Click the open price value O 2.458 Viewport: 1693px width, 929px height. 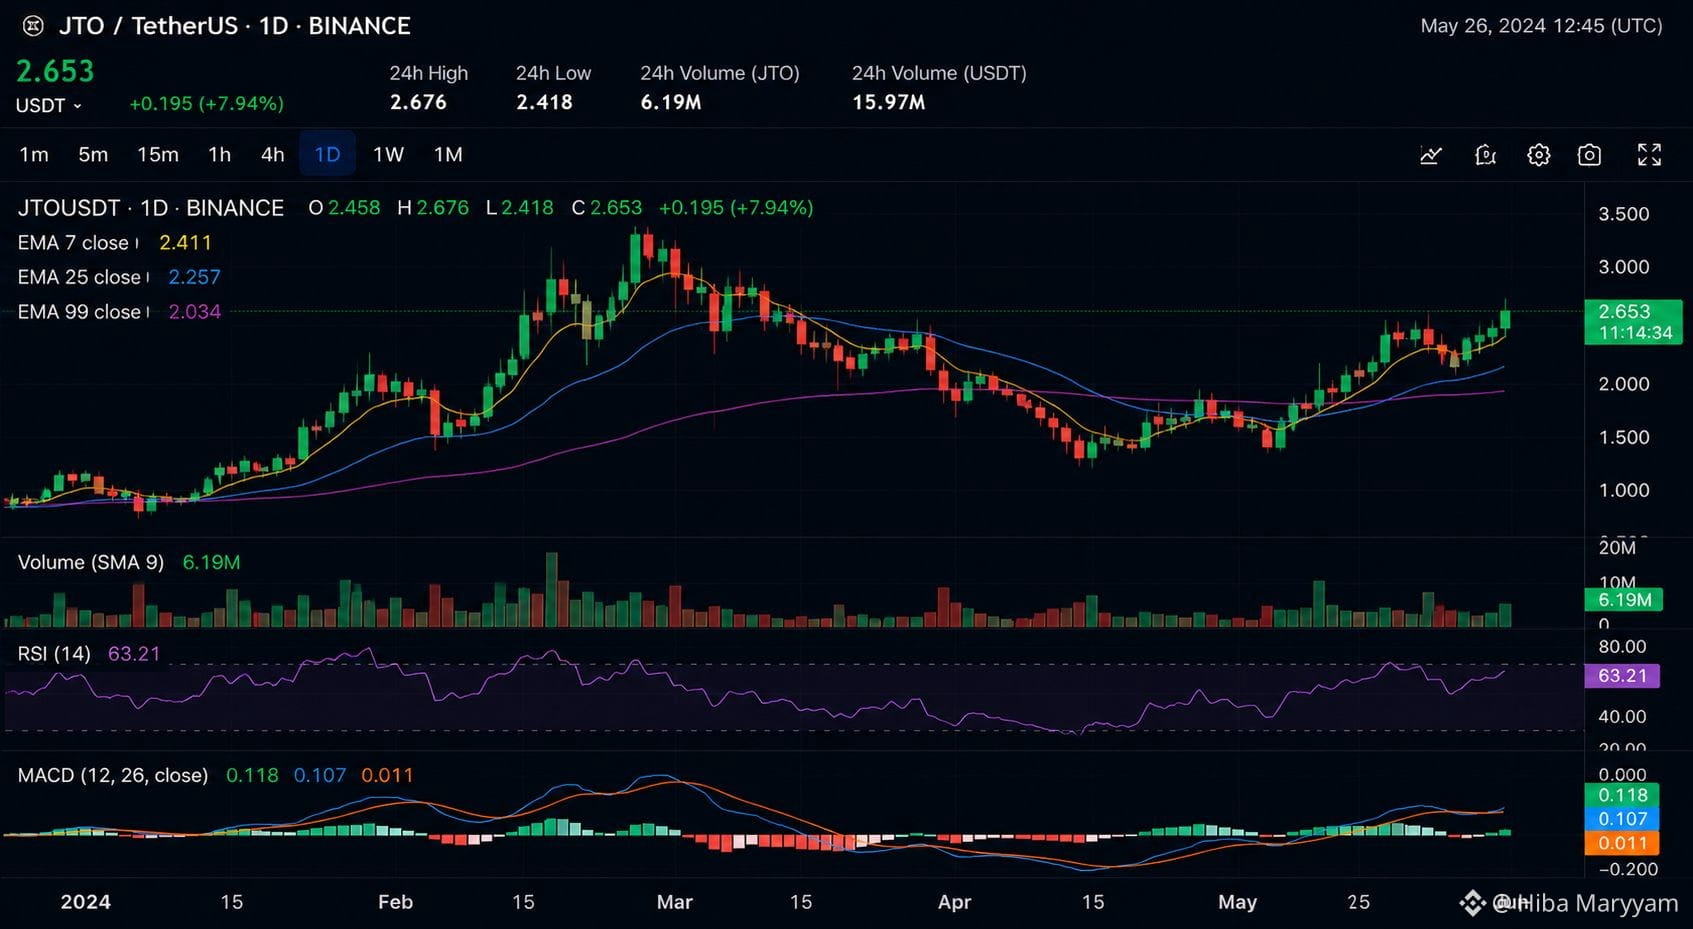click(x=344, y=208)
